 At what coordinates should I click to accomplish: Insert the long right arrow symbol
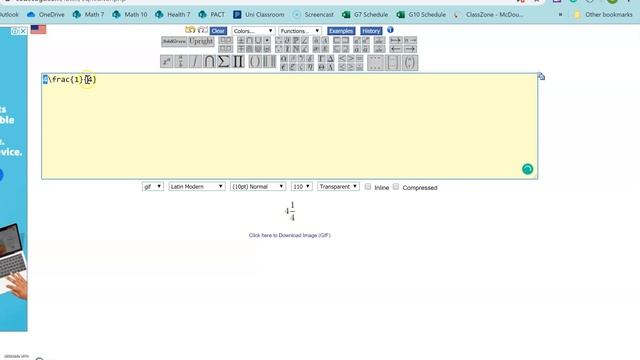click(410, 49)
